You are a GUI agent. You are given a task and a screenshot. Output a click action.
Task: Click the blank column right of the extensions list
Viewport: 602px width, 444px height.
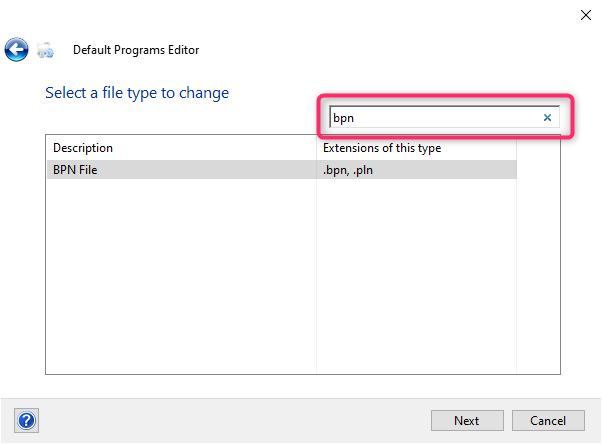(538, 265)
